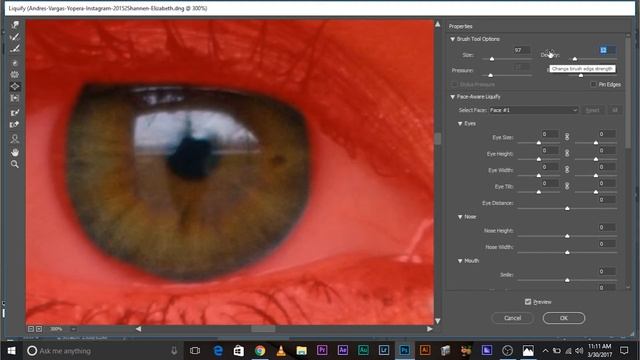Click the Nose Width value field
The height and width of the screenshot is (360, 640).
tap(607, 244)
